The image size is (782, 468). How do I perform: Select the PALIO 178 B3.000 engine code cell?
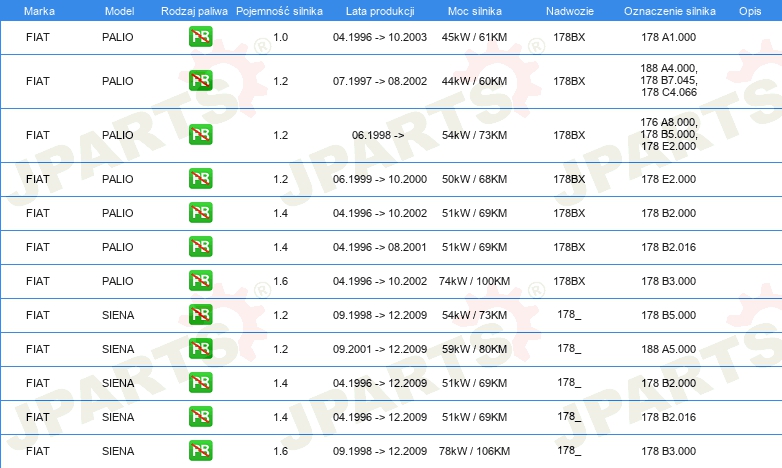[669, 281]
